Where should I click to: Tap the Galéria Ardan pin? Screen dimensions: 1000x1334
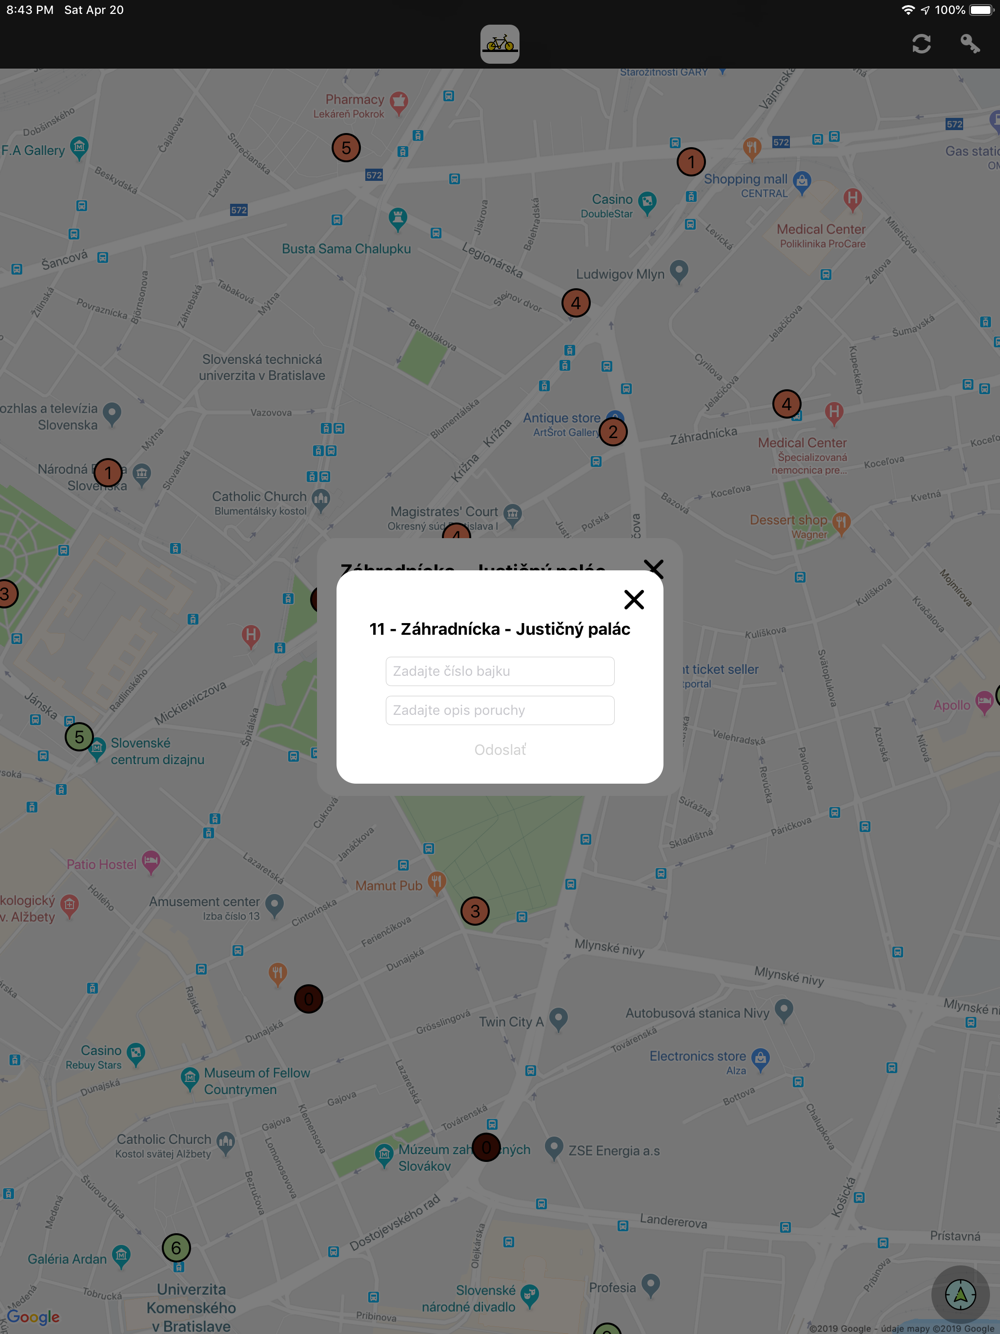[x=121, y=1255]
